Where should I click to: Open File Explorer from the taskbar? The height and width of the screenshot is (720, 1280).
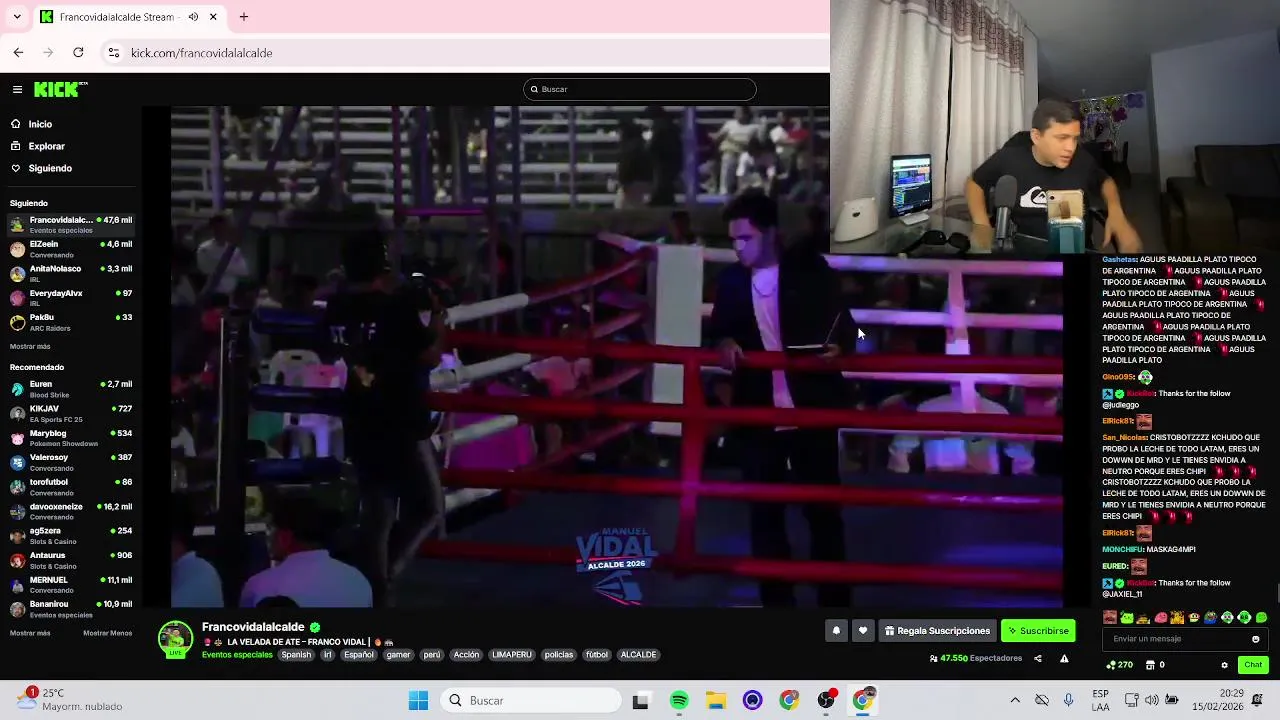(x=716, y=700)
